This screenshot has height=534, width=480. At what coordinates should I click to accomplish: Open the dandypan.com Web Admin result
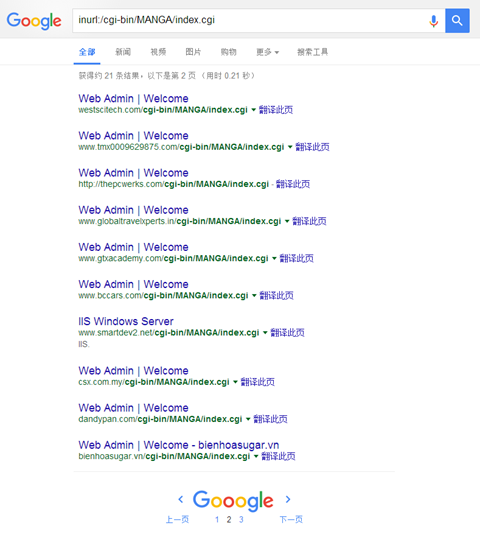133,408
